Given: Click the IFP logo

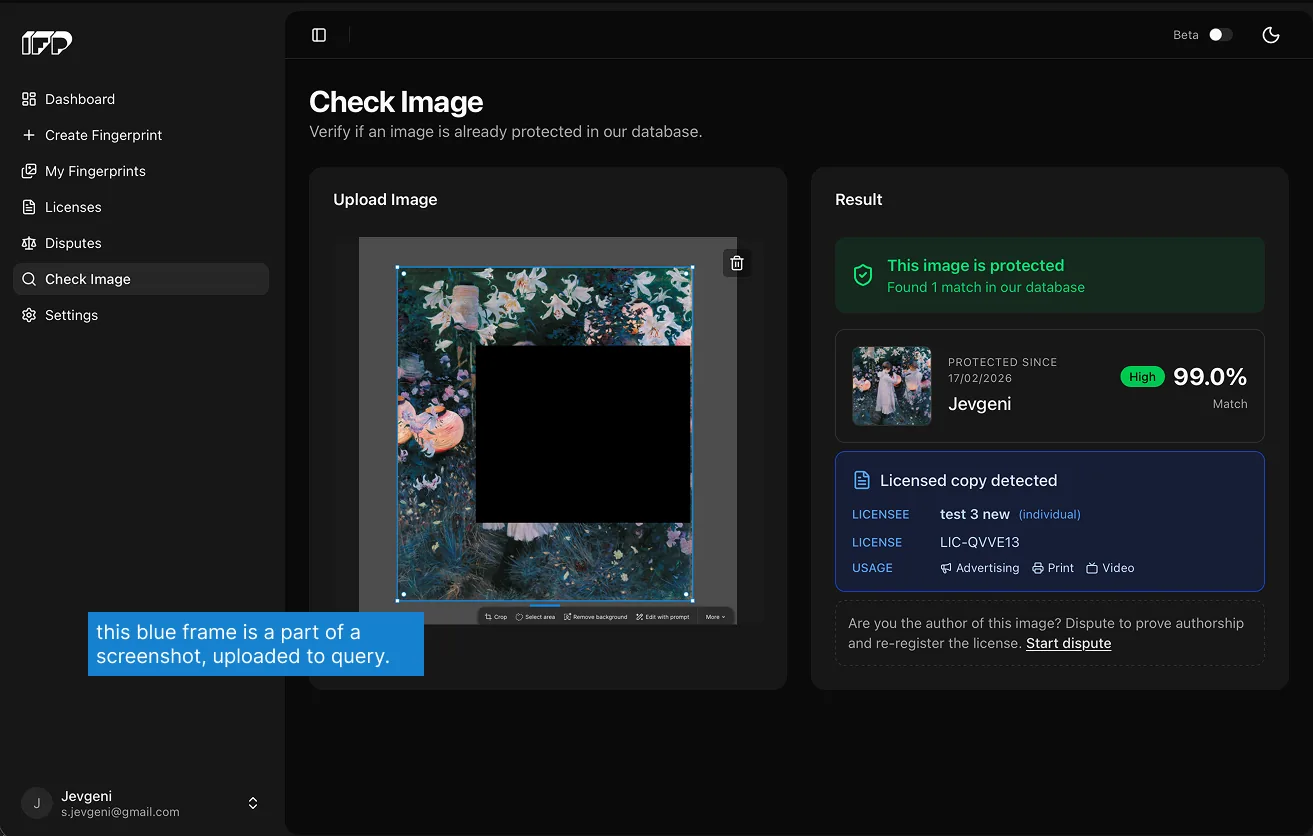Looking at the screenshot, I should click(47, 42).
